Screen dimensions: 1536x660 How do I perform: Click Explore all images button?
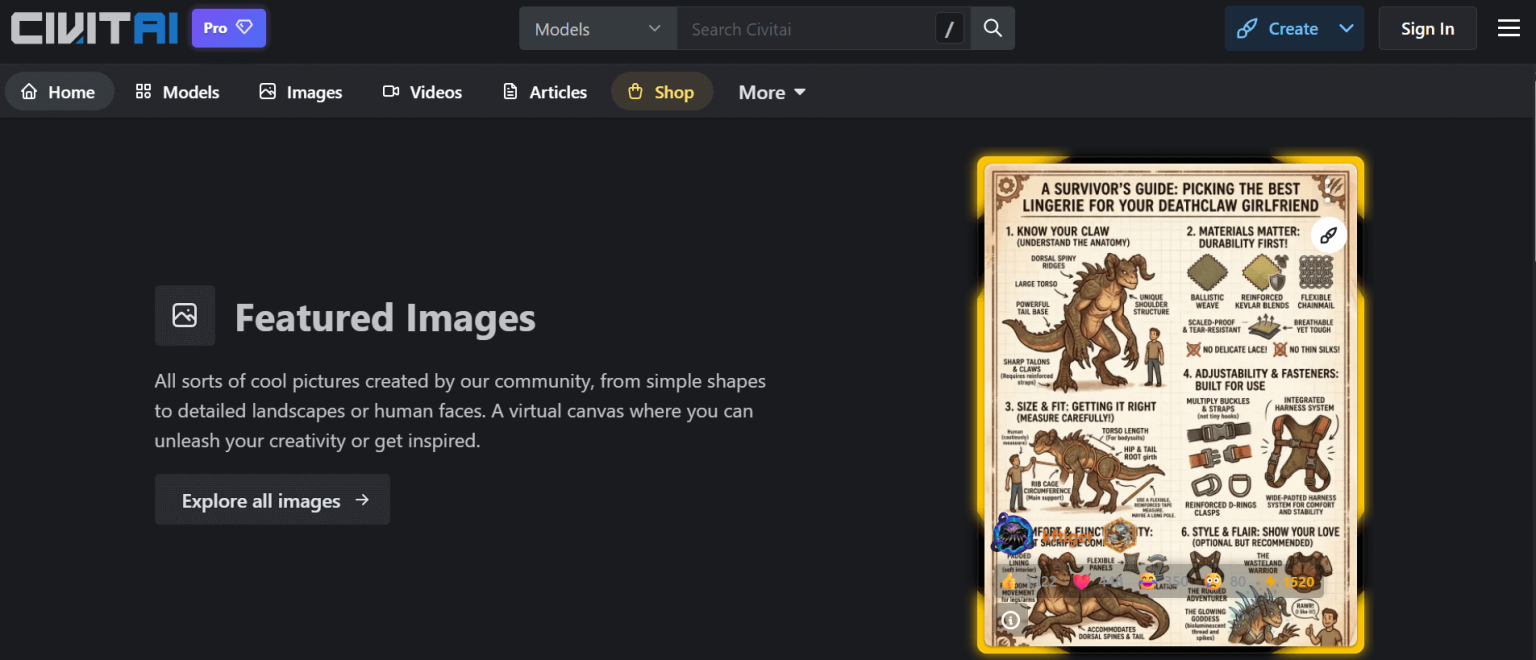[x=272, y=500]
